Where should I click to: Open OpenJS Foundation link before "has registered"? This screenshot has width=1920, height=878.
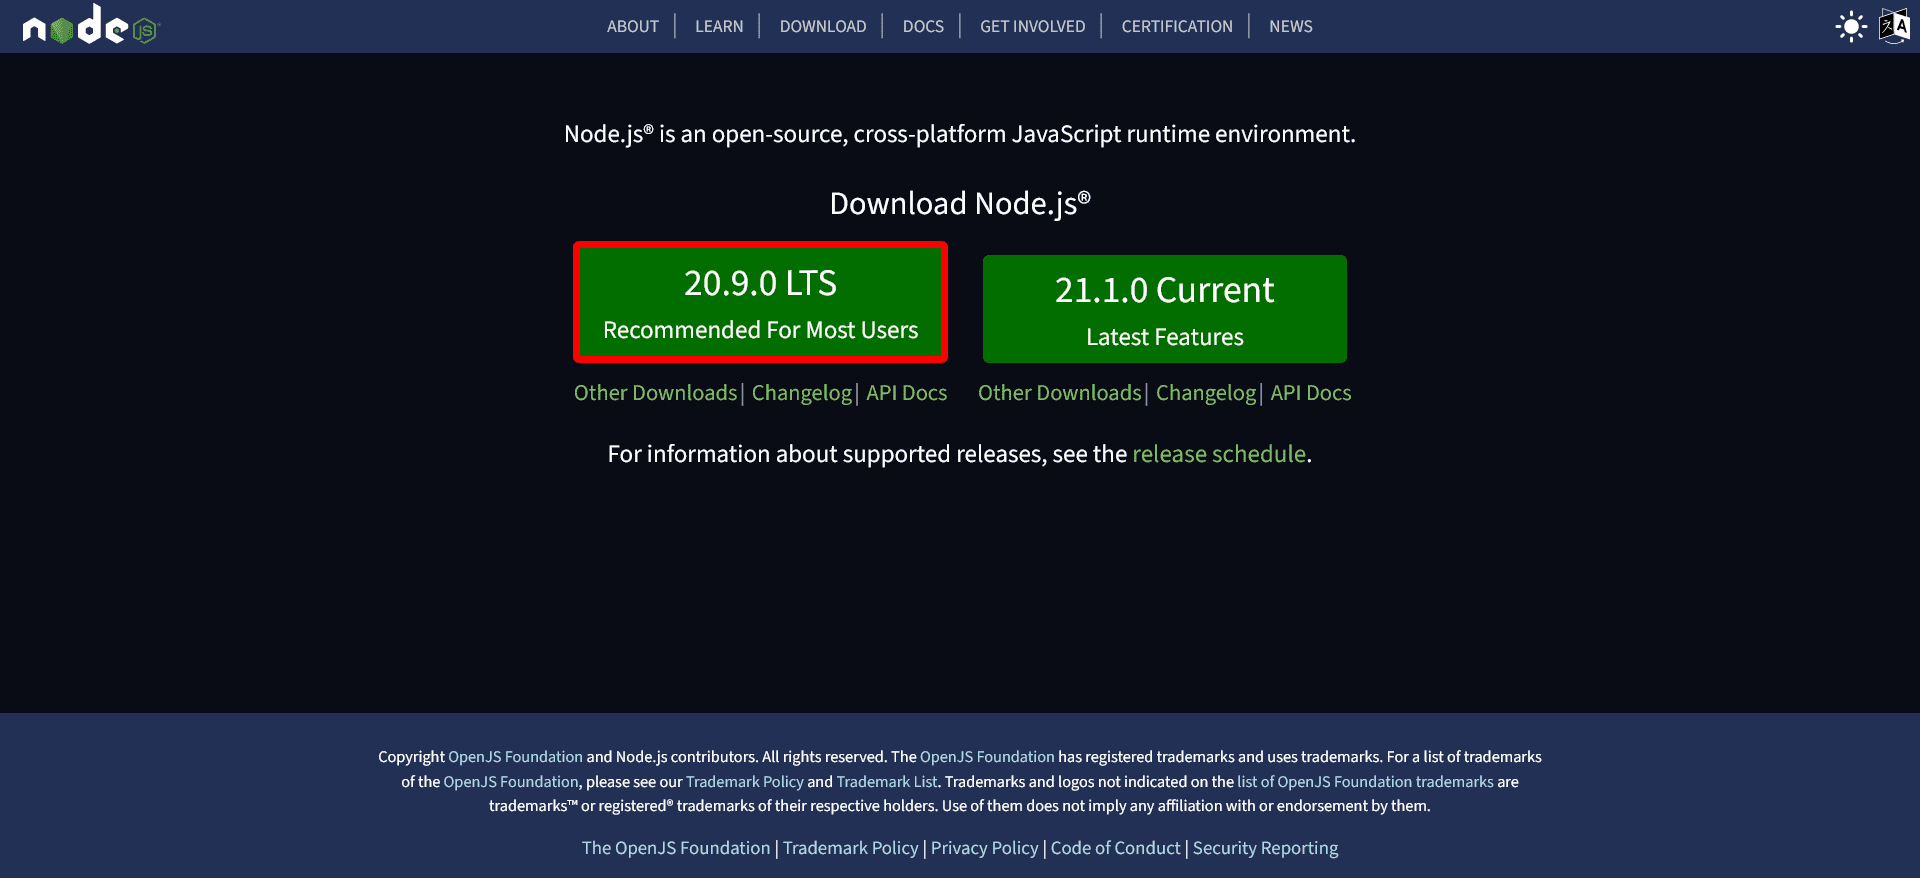[x=987, y=757]
